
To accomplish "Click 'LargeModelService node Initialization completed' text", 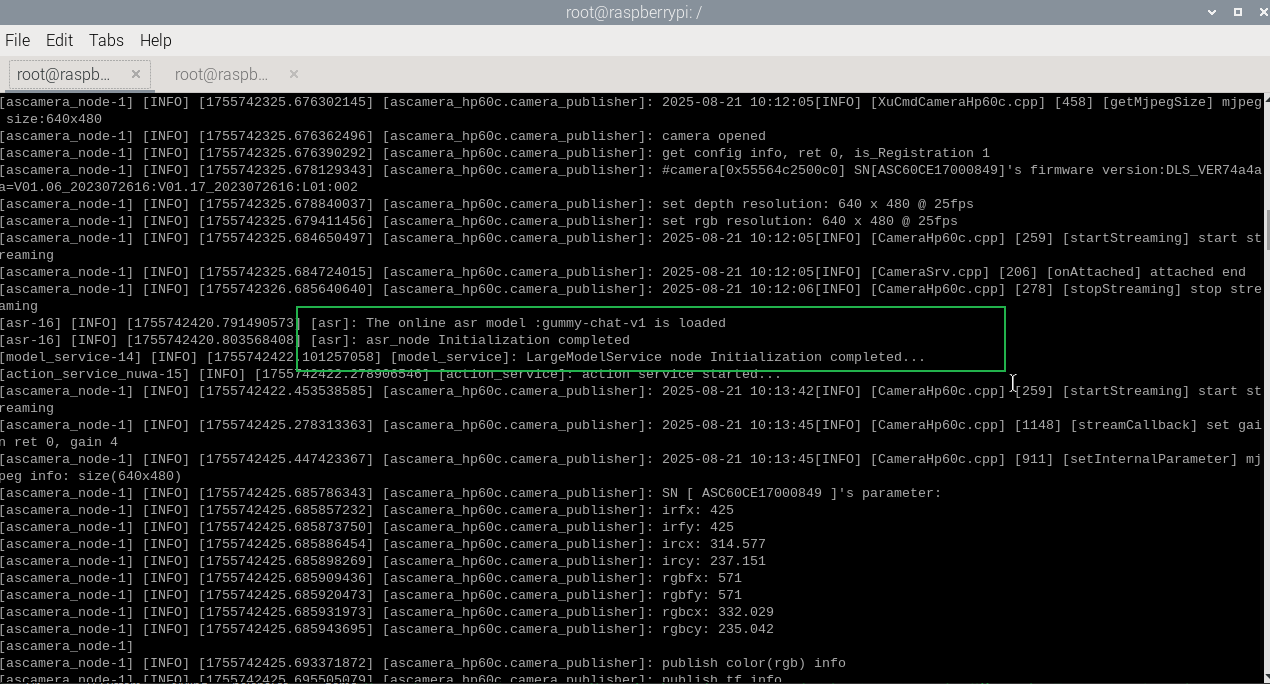I will pyautogui.click(x=732, y=357).
